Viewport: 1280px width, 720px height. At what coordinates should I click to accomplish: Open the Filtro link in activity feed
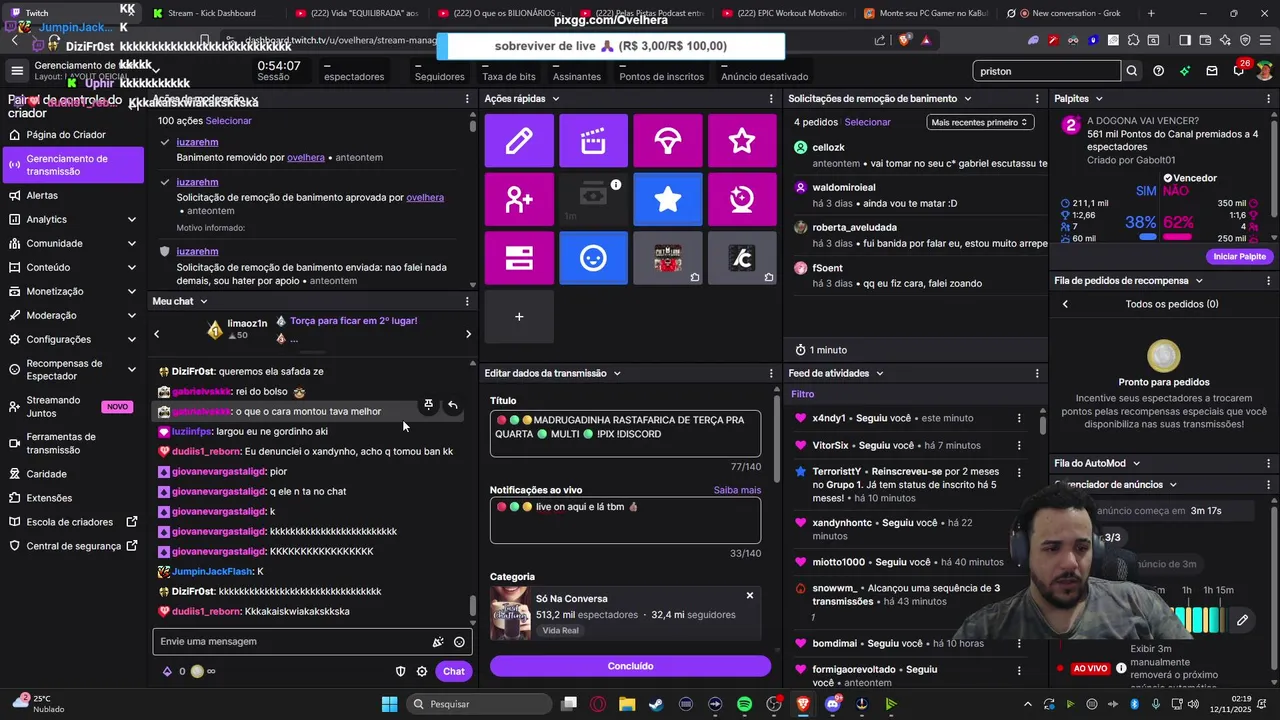pyautogui.click(x=803, y=394)
